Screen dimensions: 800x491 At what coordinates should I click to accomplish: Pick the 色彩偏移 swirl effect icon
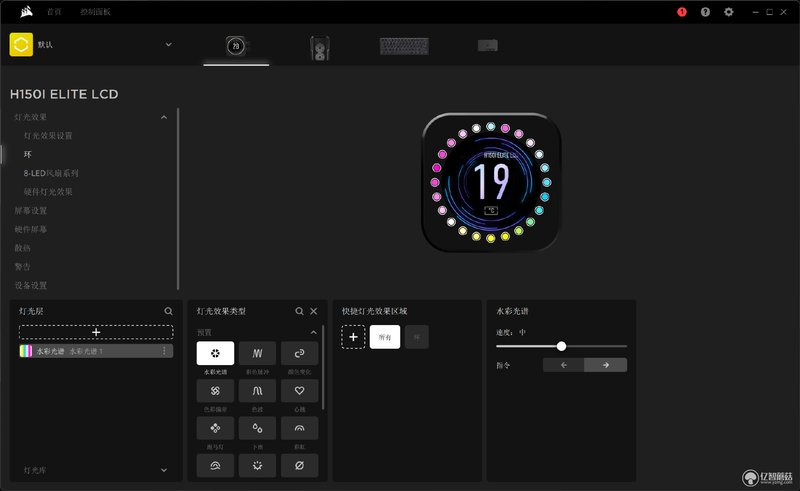(215, 390)
